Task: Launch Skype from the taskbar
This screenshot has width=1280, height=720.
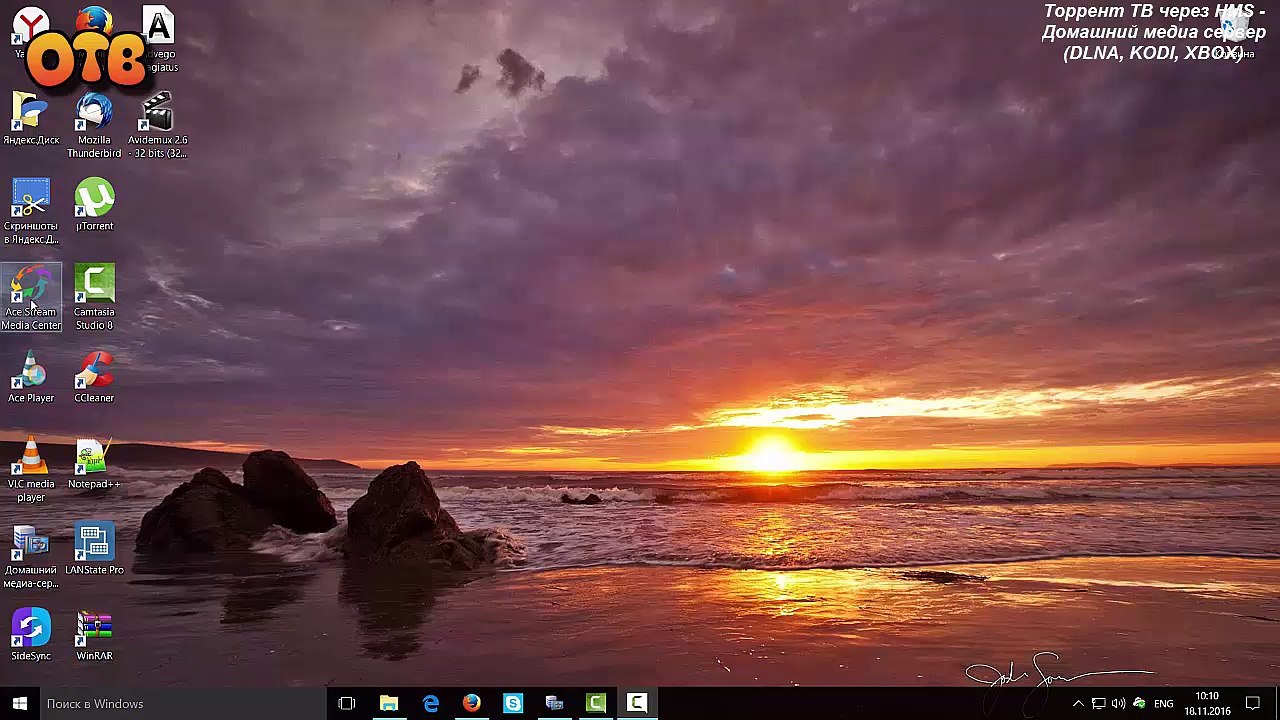Action: click(x=513, y=704)
